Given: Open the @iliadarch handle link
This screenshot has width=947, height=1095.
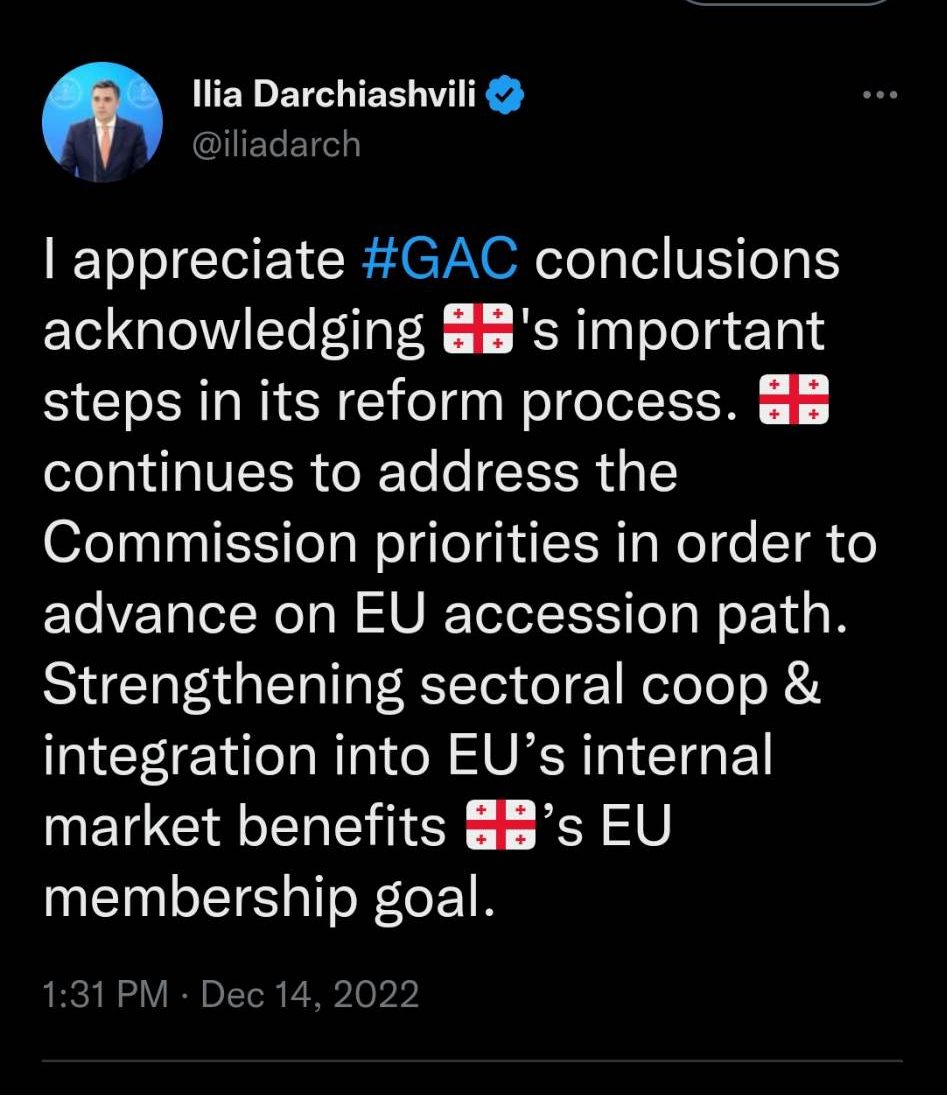Looking at the screenshot, I should [275, 144].
